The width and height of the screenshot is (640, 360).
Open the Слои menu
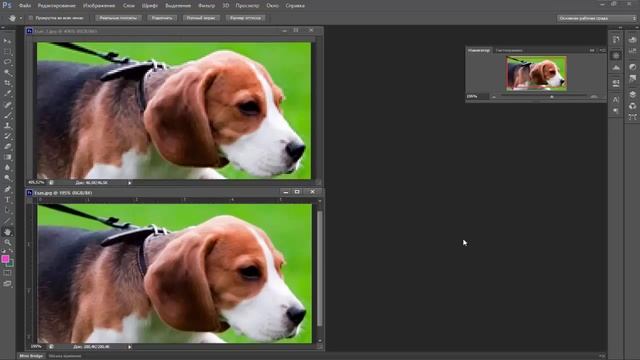tap(129, 6)
